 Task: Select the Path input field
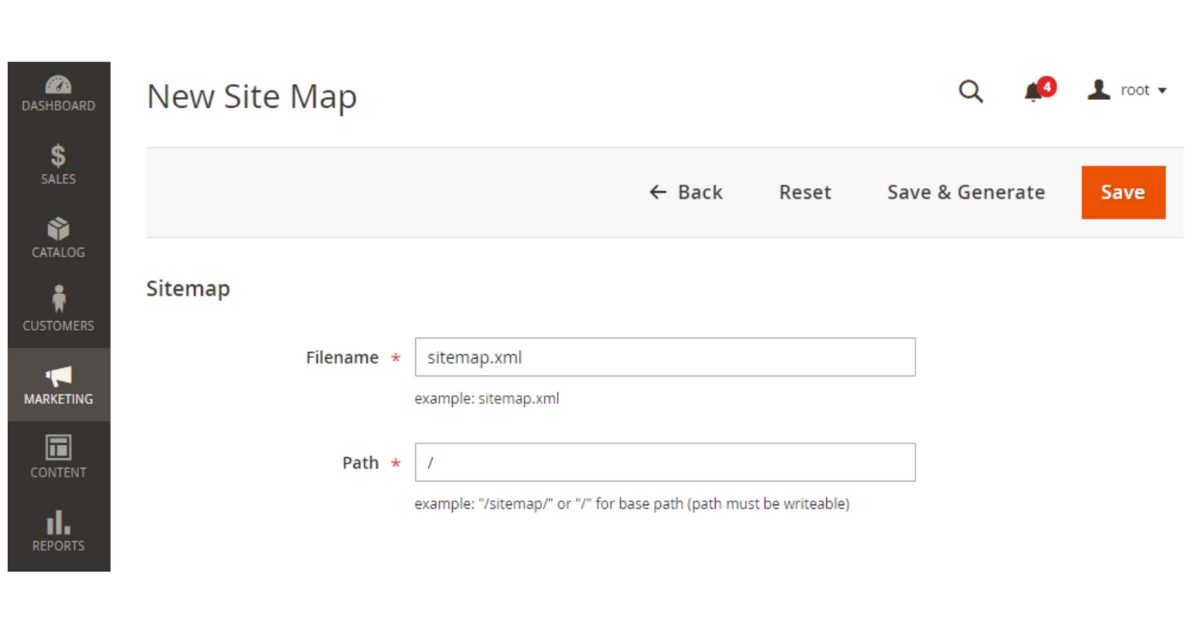(x=665, y=462)
